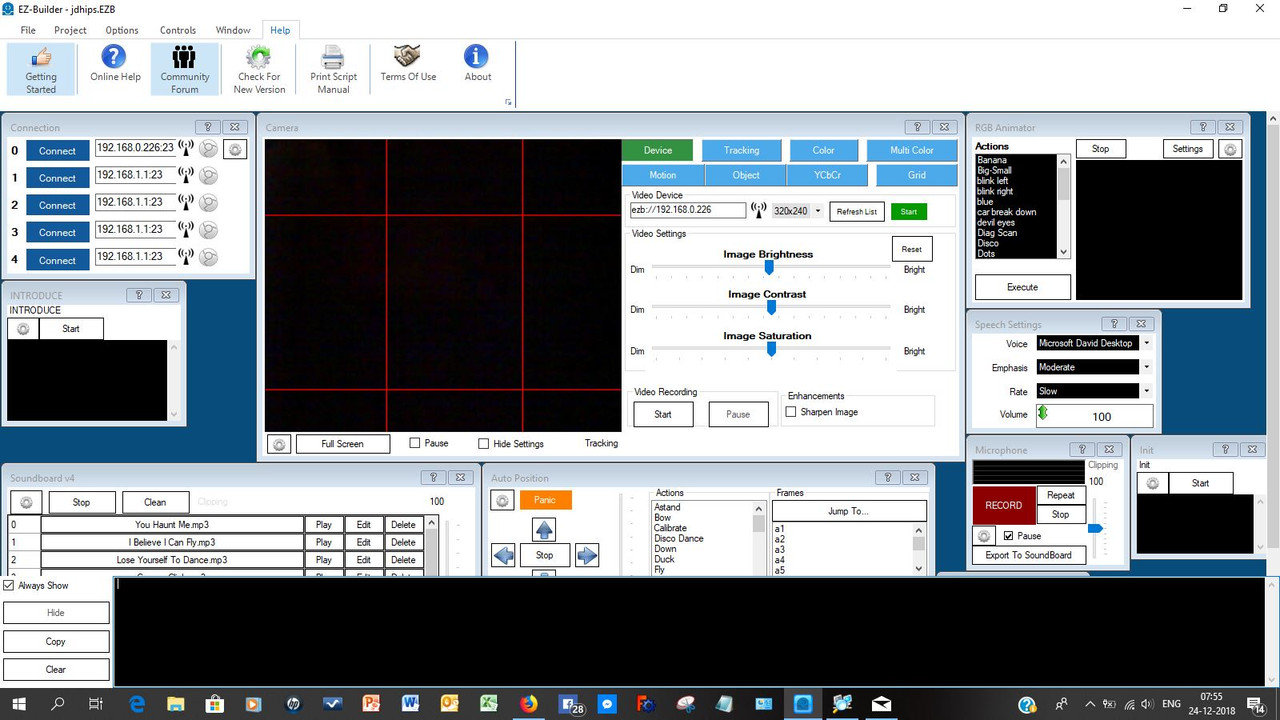Open the Soundboard v4 gear settings
Image resolution: width=1280 pixels, height=720 pixels.
26,502
